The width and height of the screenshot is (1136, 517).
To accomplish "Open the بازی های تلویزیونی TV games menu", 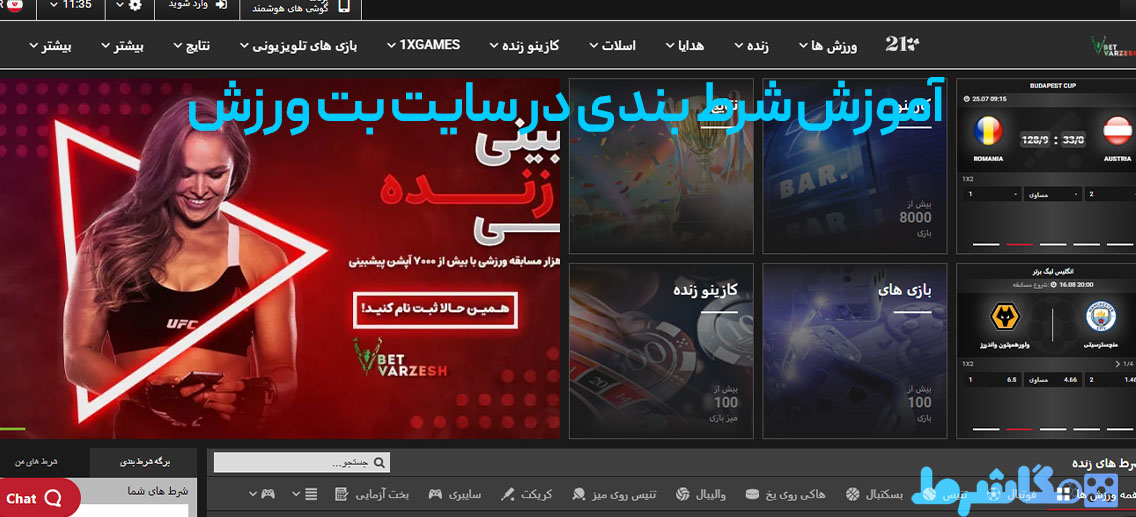I will click(298, 46).
